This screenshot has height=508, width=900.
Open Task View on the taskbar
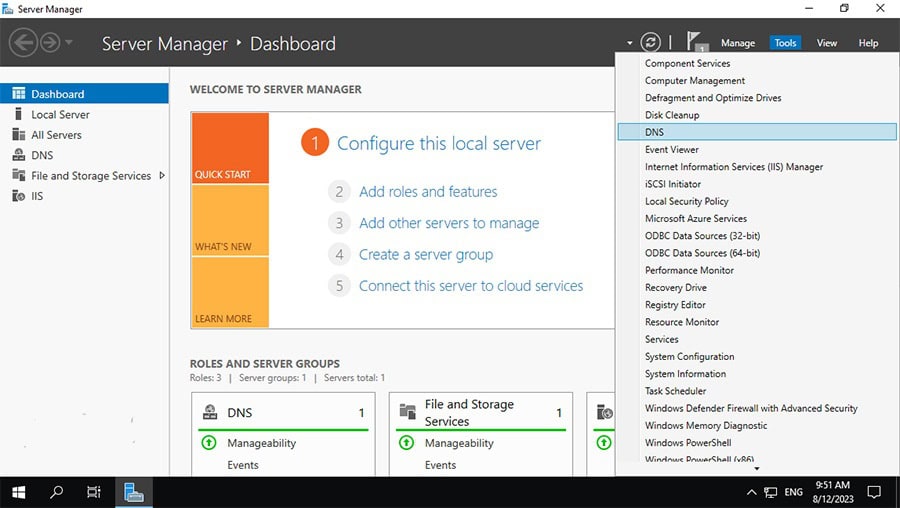pyautogui.click(x=94, y=492)
